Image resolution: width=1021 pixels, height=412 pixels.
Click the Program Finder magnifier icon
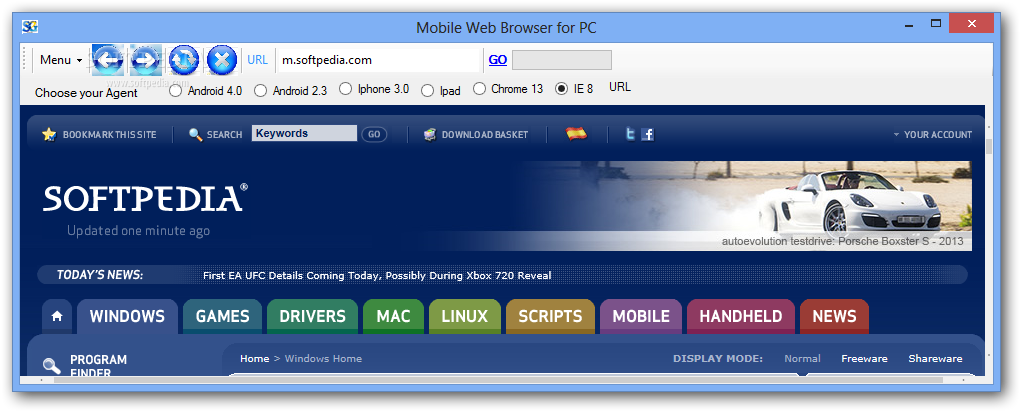51,365
